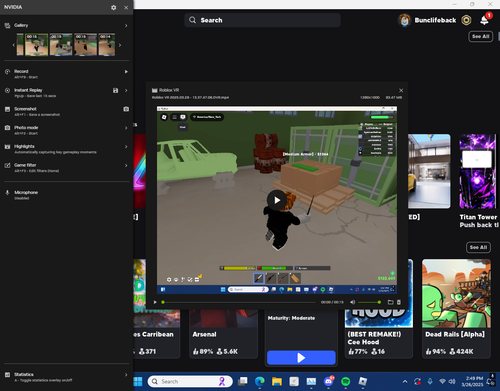
Task: Click the Screenshot row label
Action: pyautogui.click(x=25, y=109)
